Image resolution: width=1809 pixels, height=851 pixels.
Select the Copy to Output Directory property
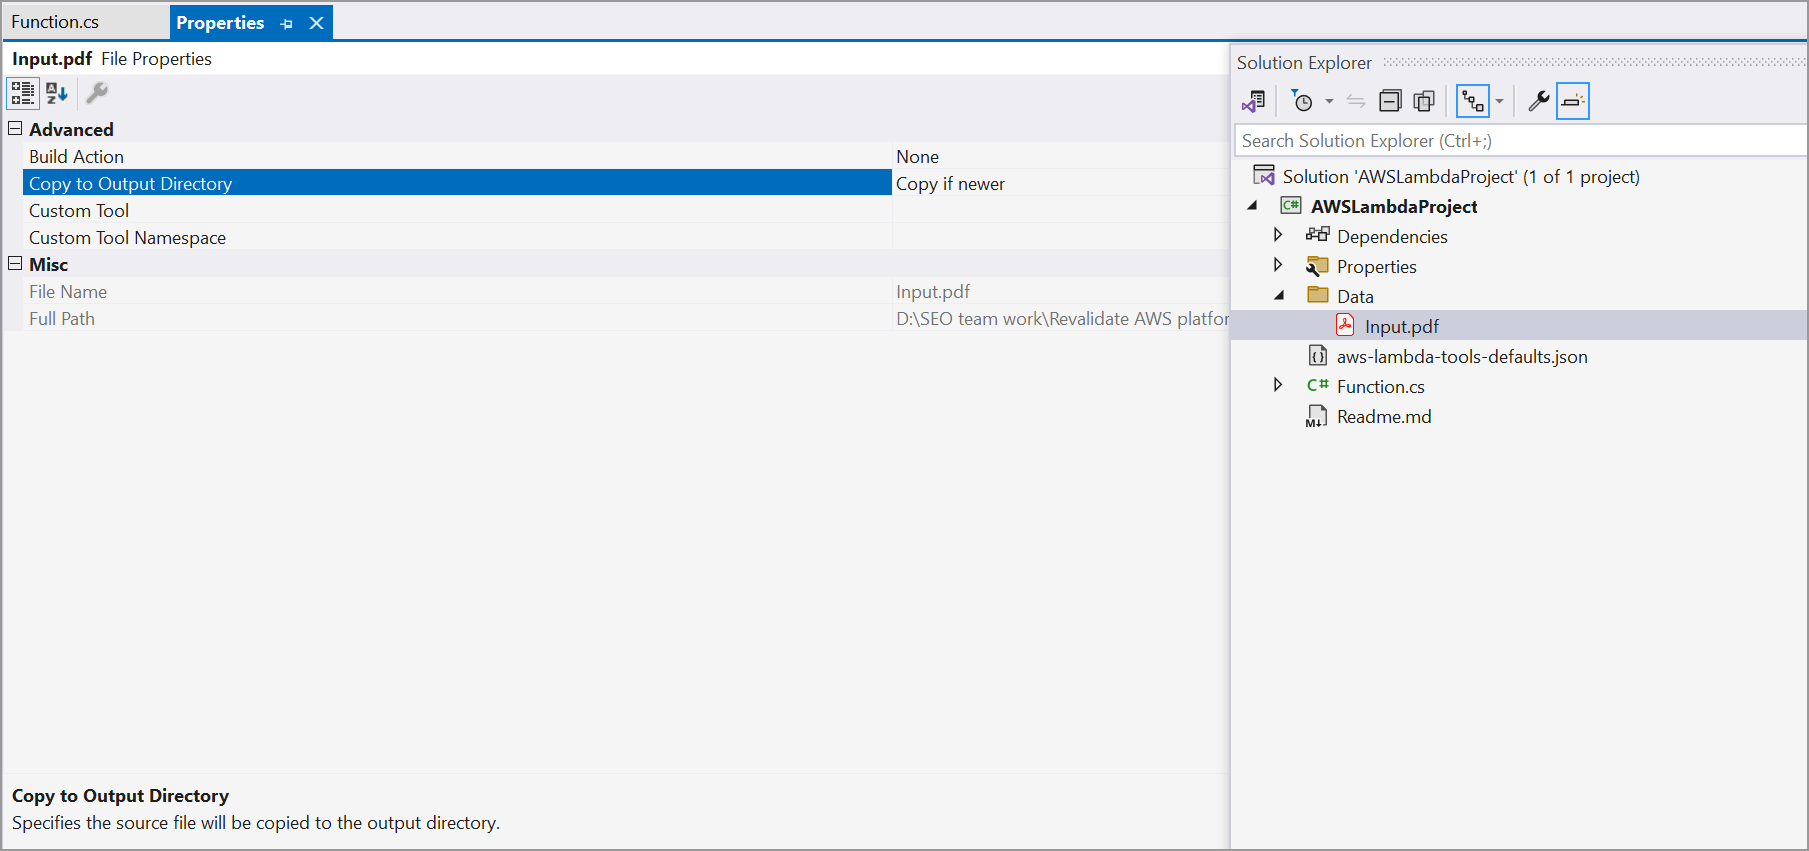point(457,183)
